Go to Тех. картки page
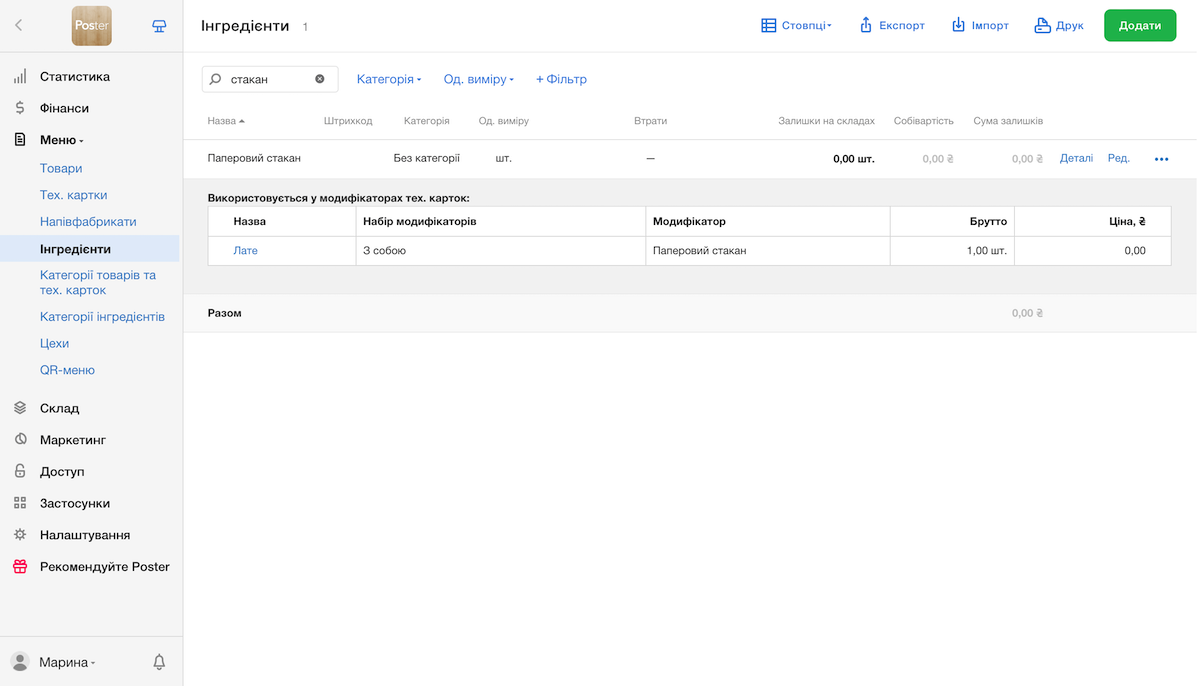1200x686 pixels. coord(73,195)
